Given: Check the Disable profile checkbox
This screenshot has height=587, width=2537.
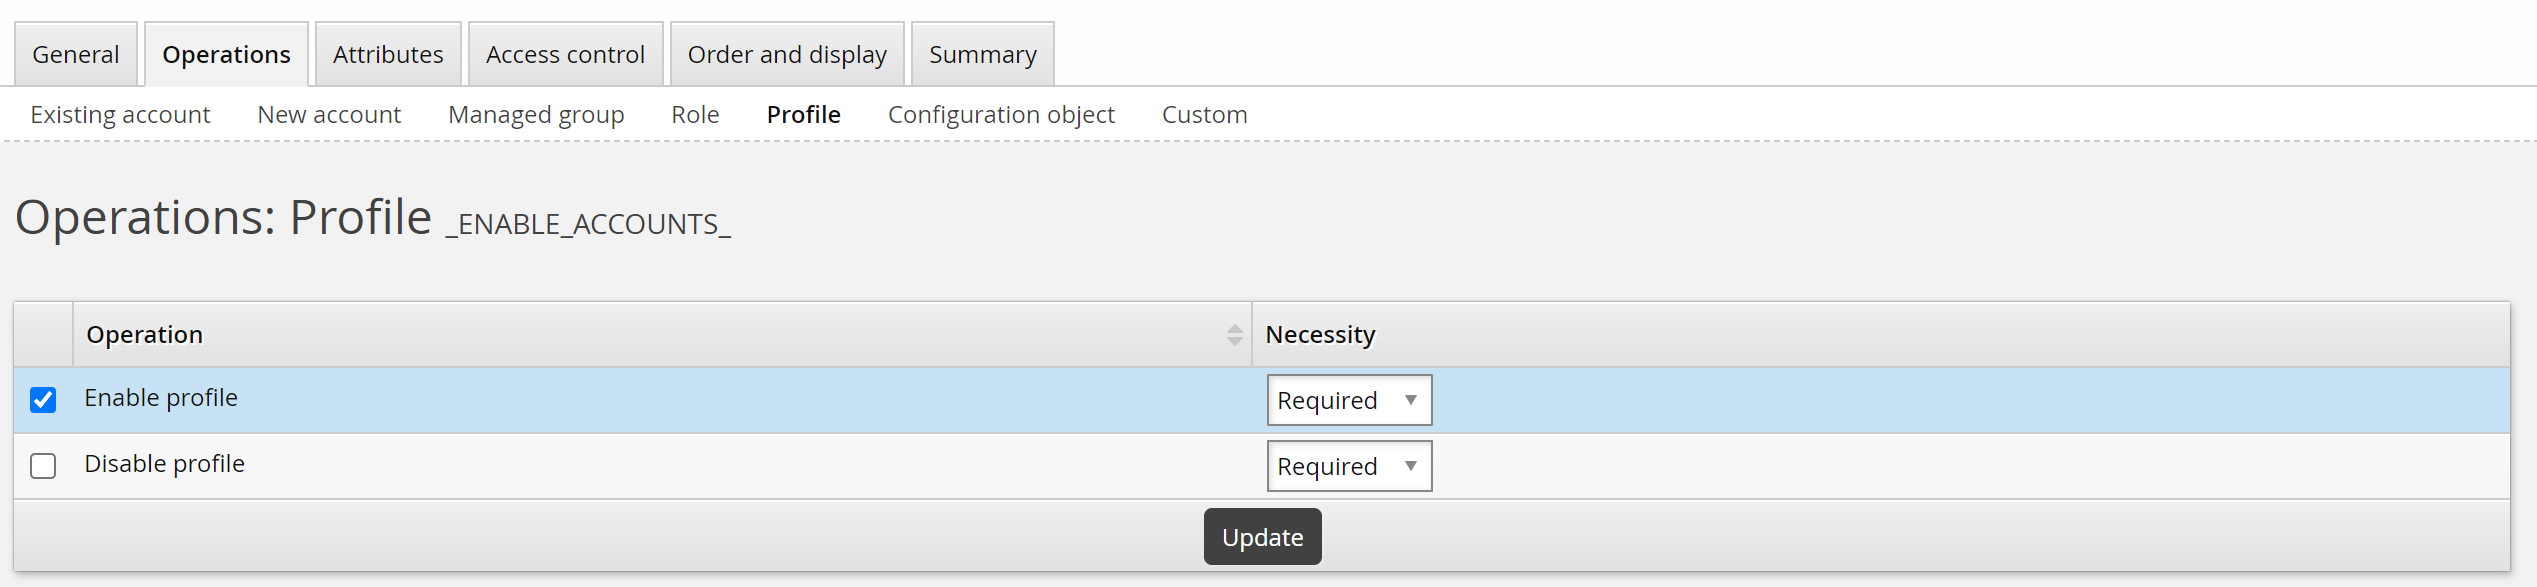Looking at the screenshot, I should click(43, 466).
